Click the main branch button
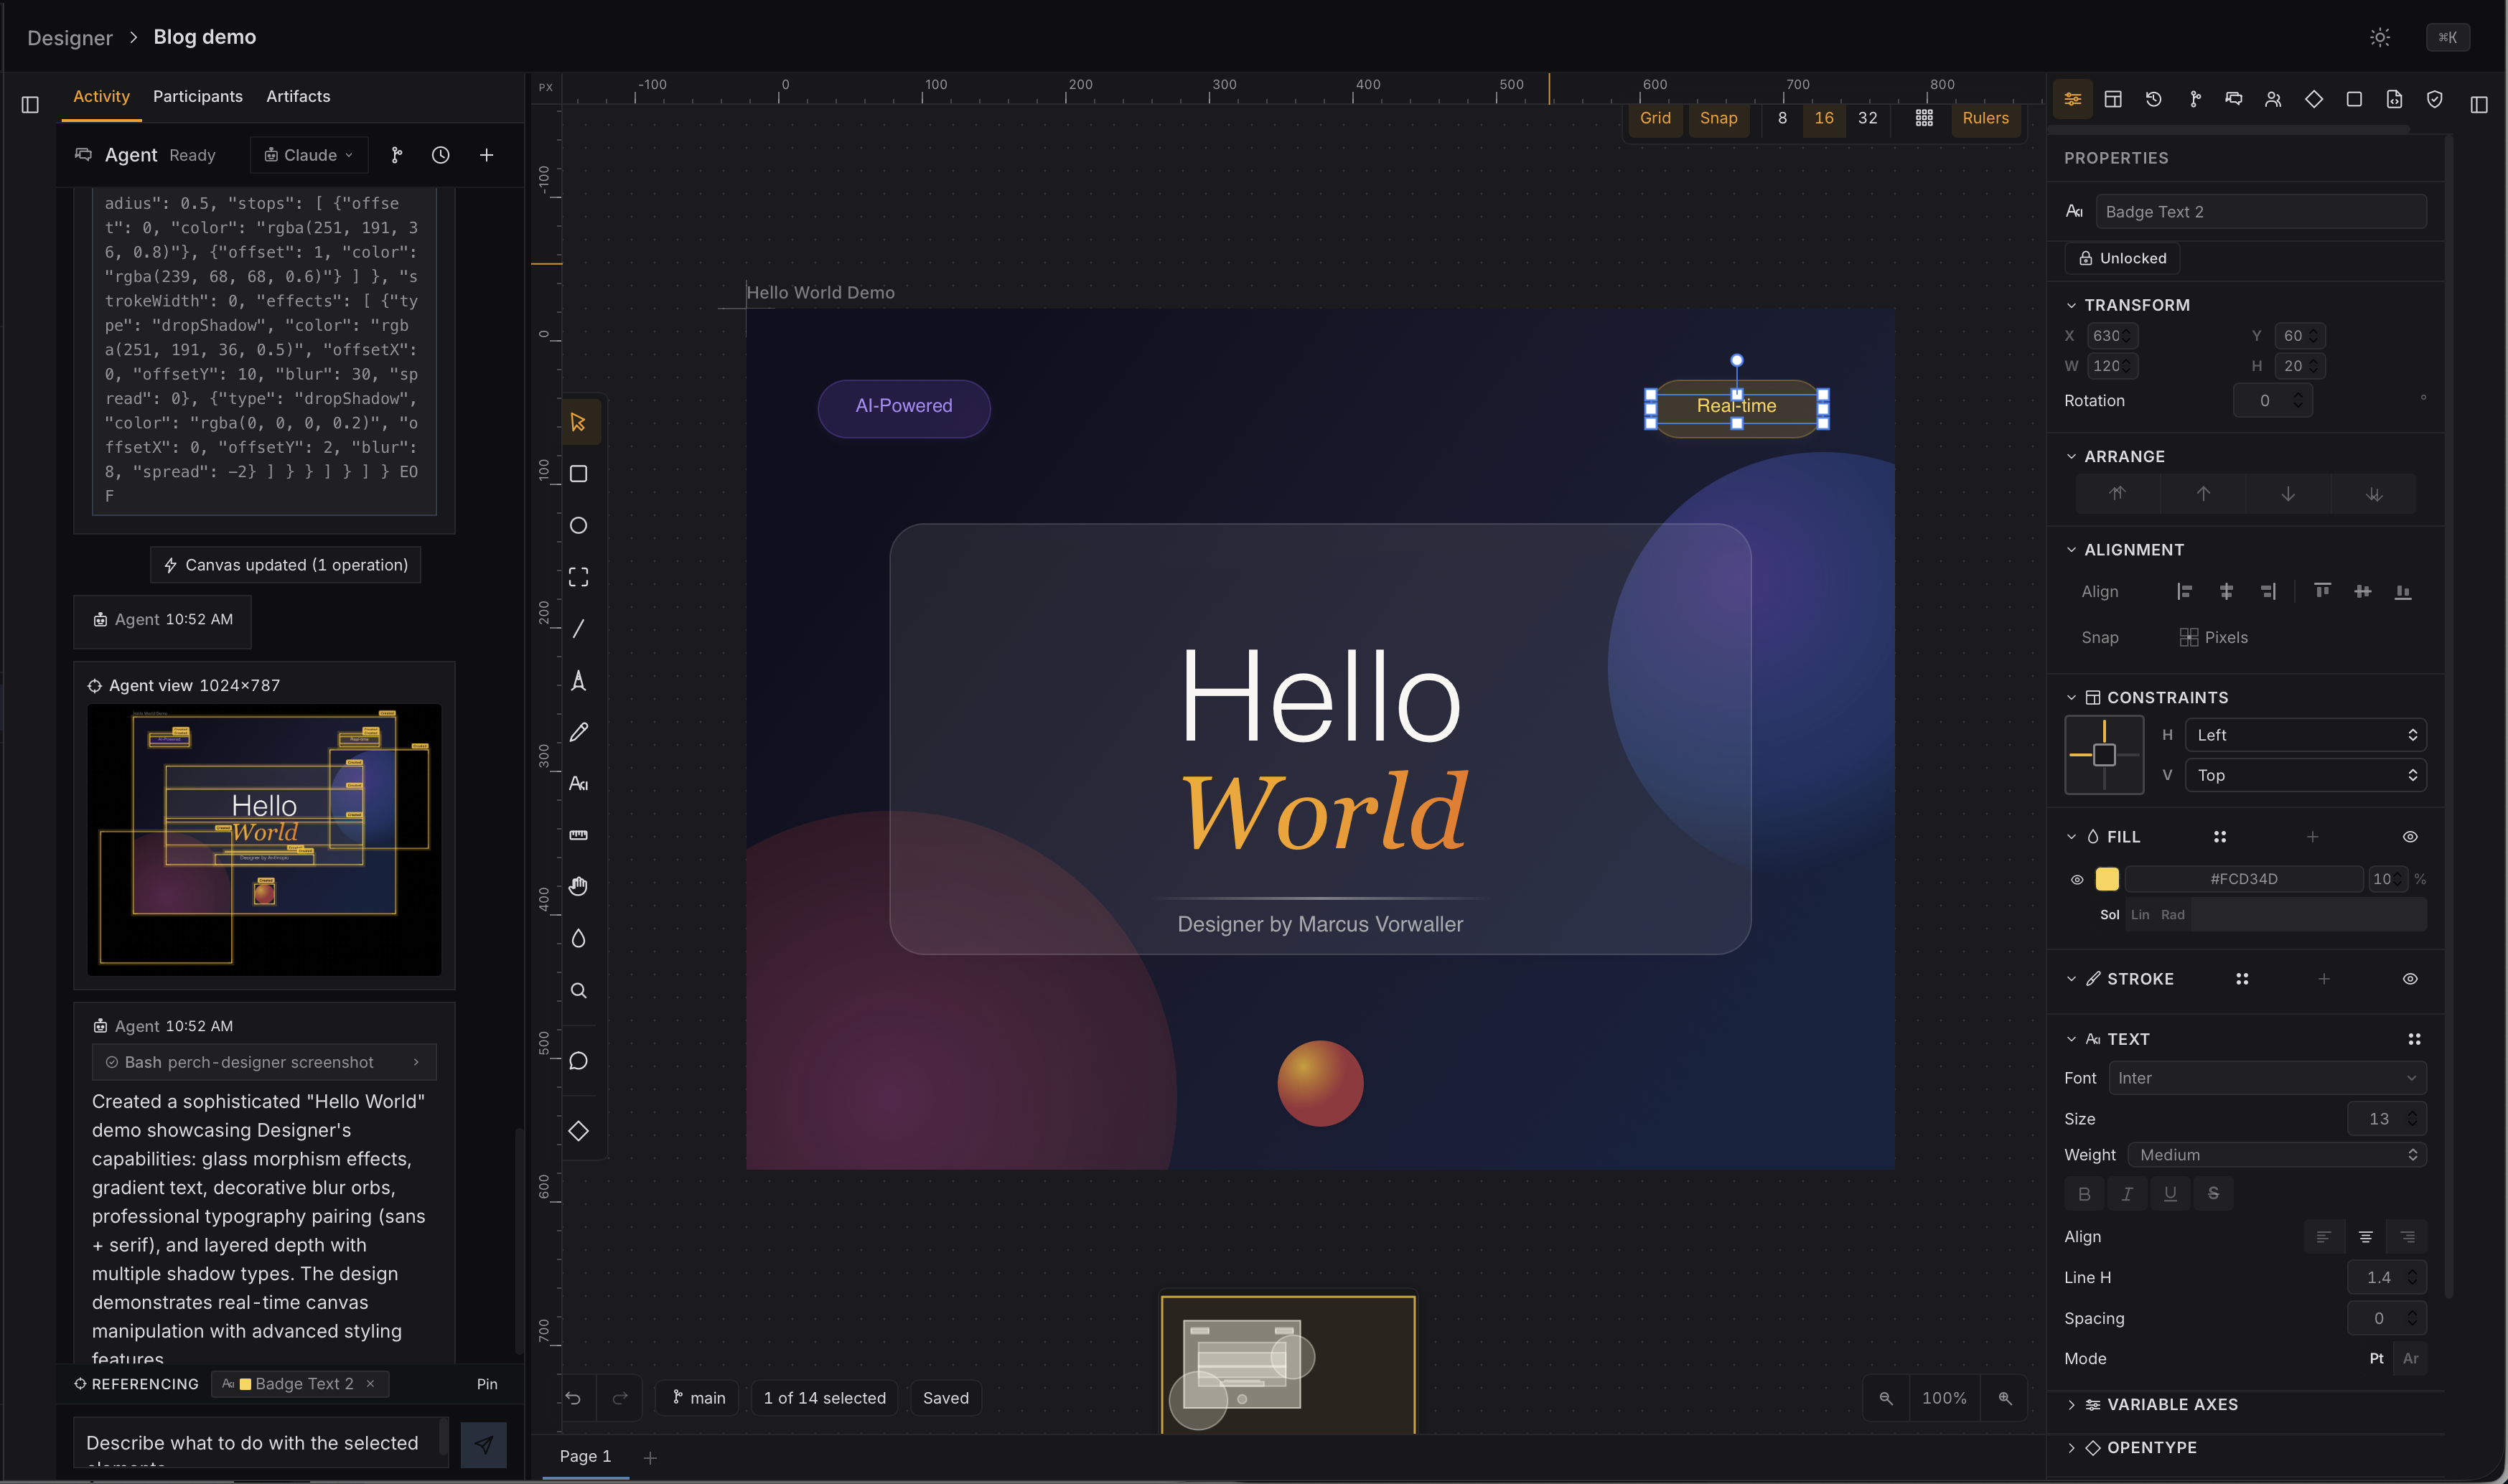The image size is (2508, 1484). [697, 1398]
